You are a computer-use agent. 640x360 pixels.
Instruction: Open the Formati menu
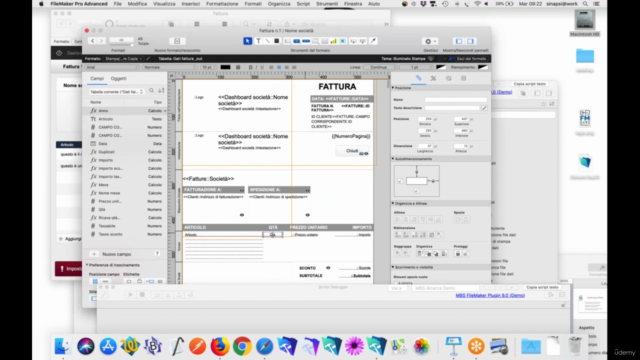(x=253, y=4)
